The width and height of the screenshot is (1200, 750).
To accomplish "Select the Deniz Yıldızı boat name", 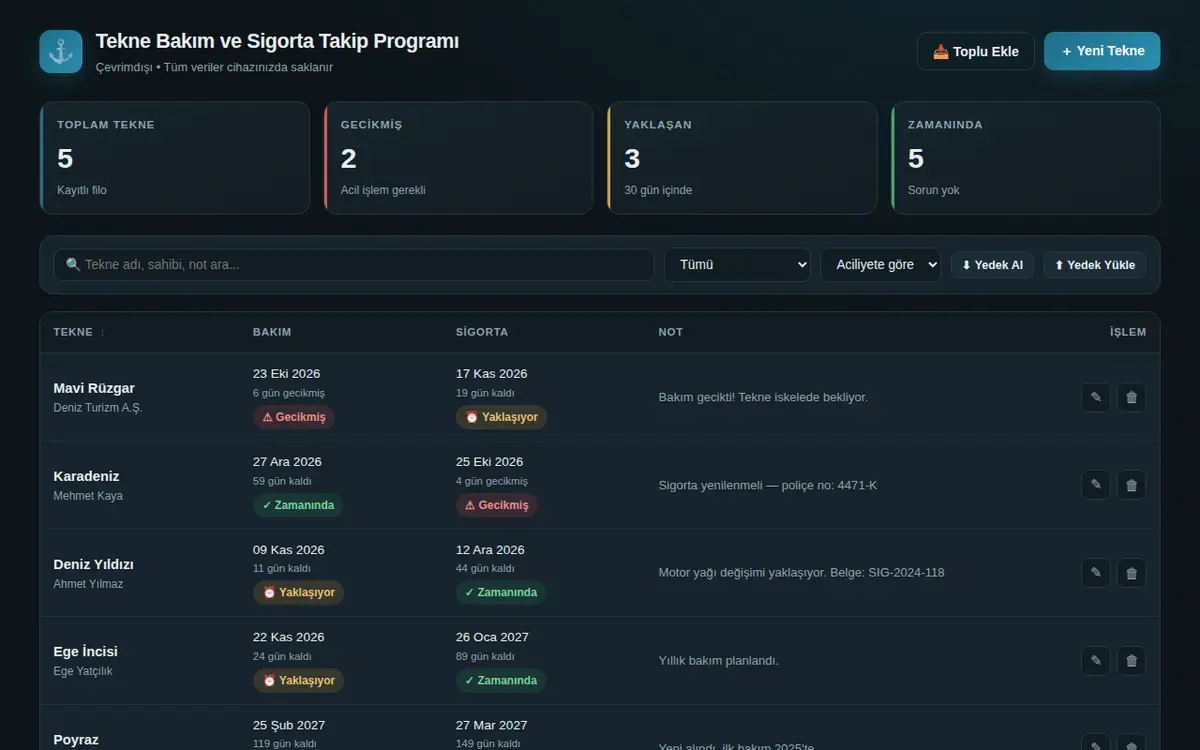I will (x=93, y=564).
